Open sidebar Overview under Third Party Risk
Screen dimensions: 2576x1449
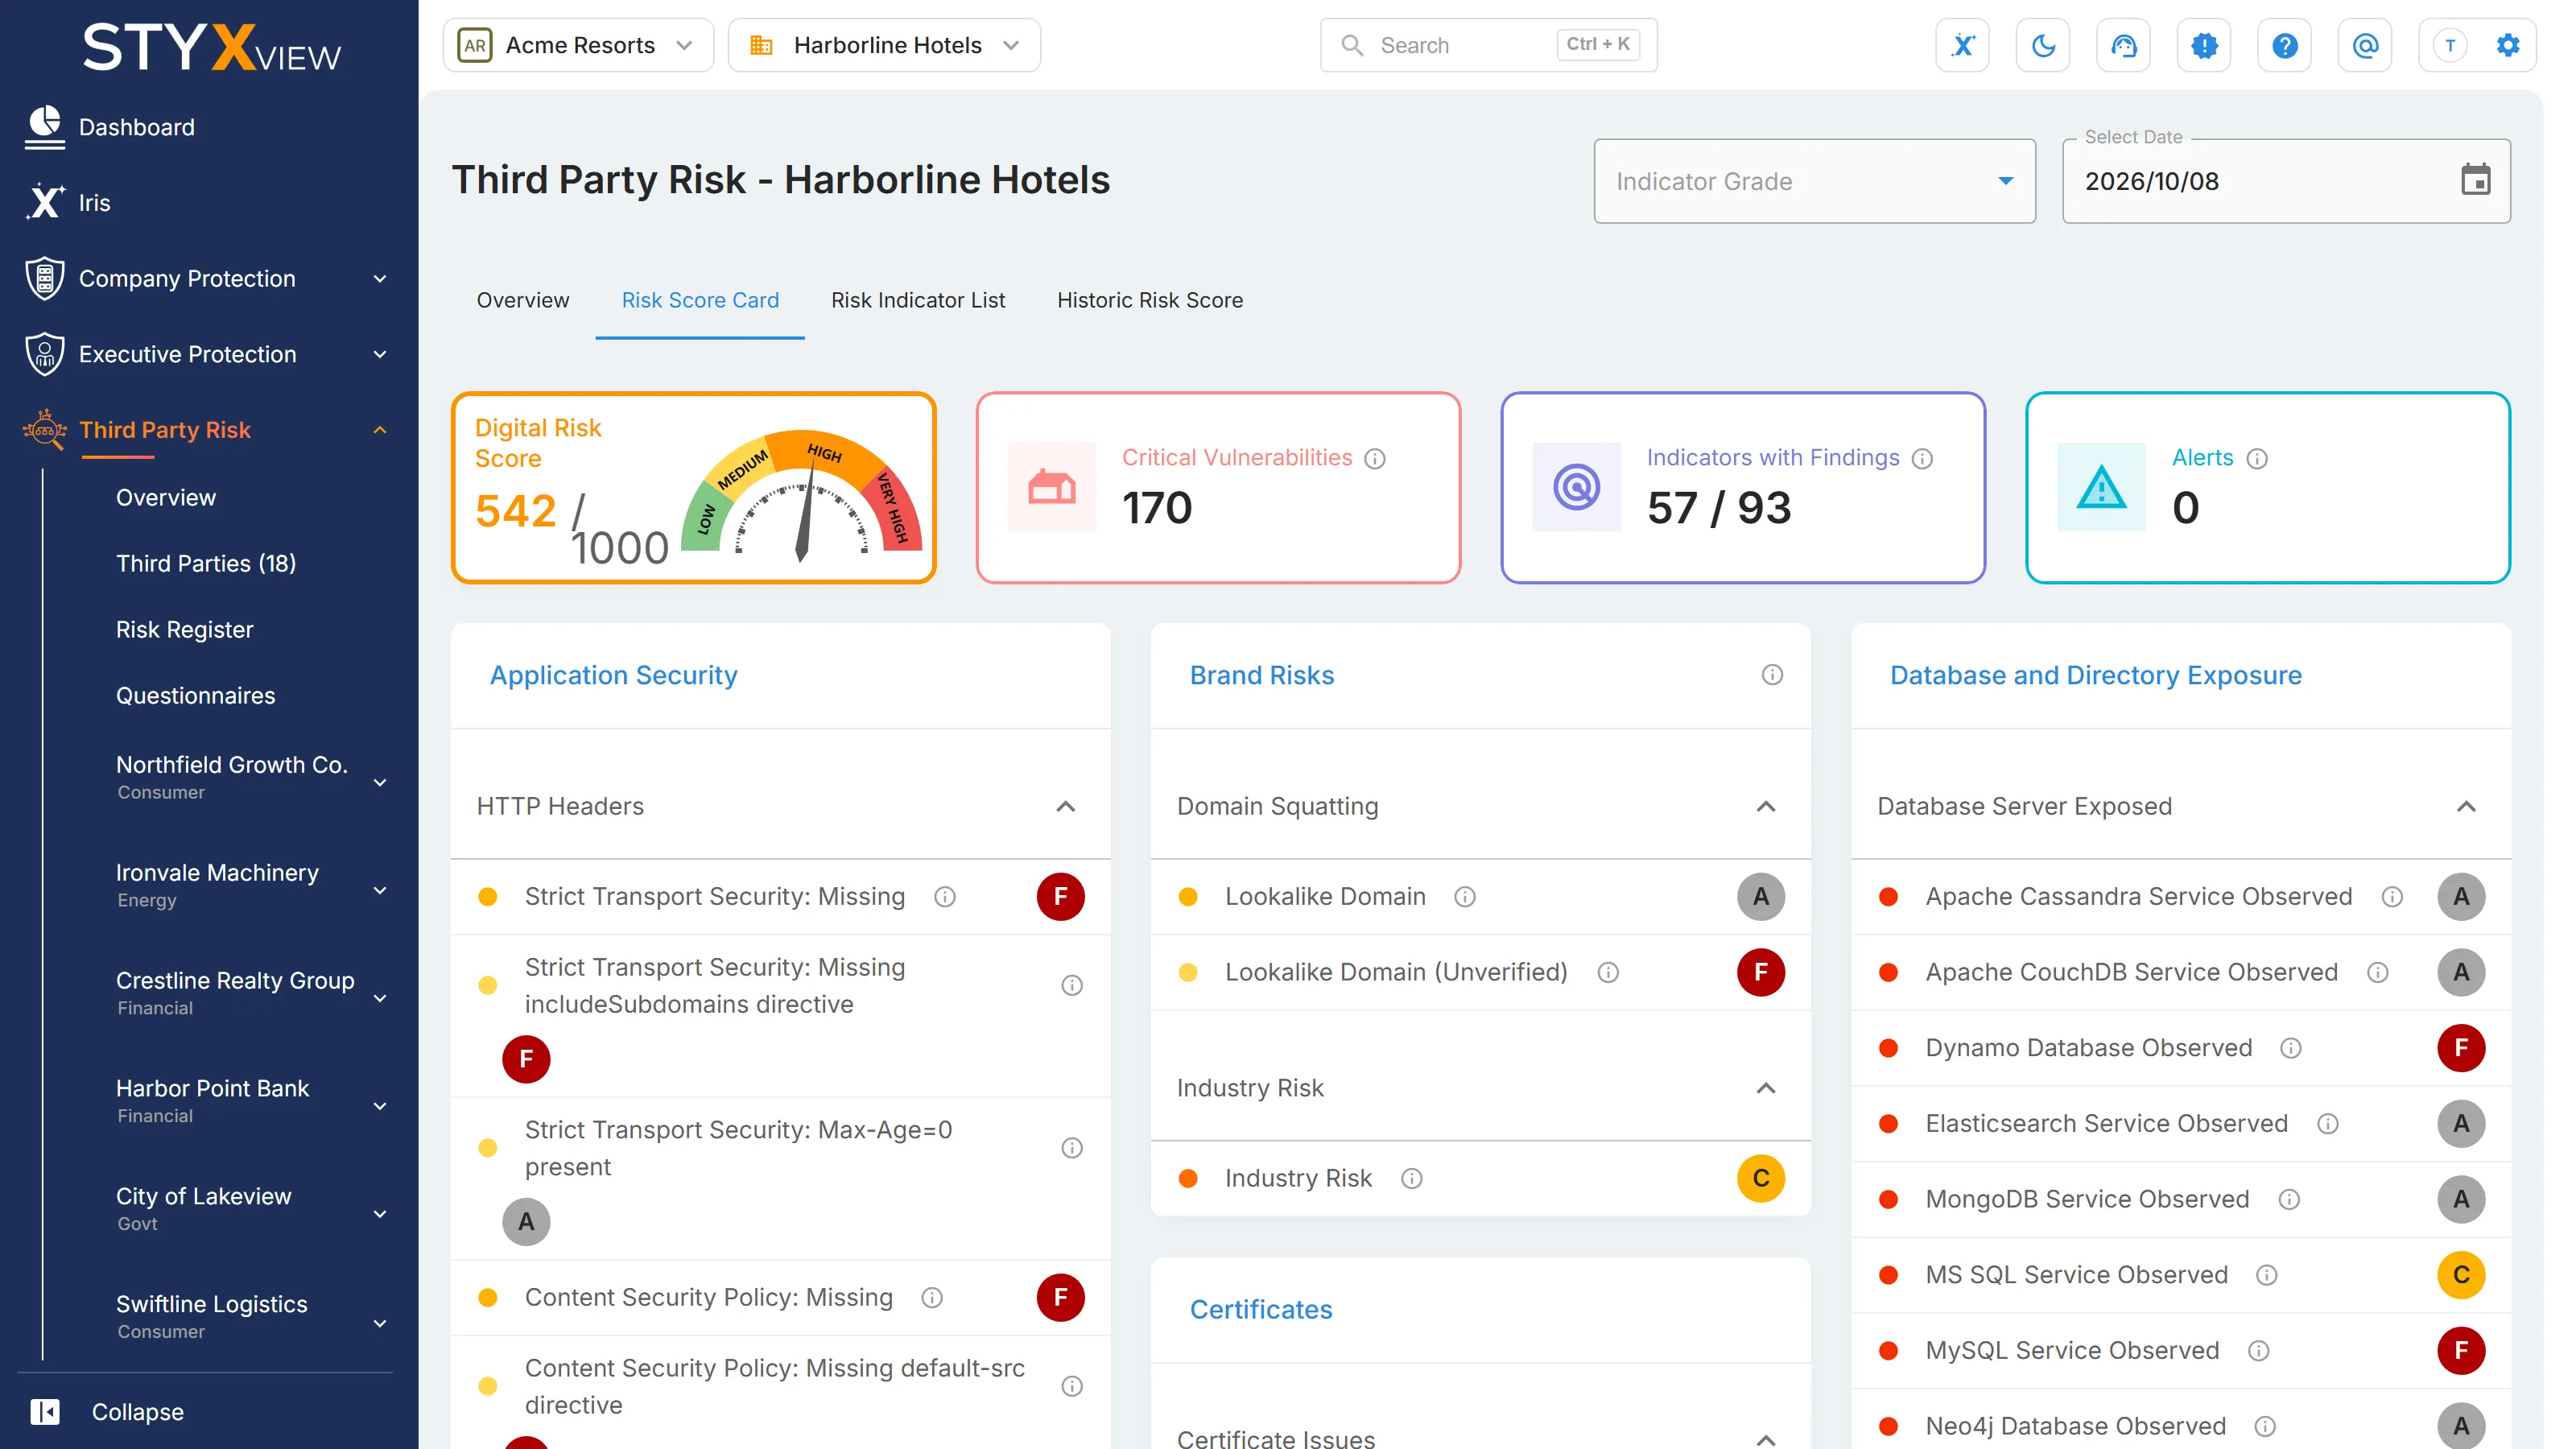166,497
